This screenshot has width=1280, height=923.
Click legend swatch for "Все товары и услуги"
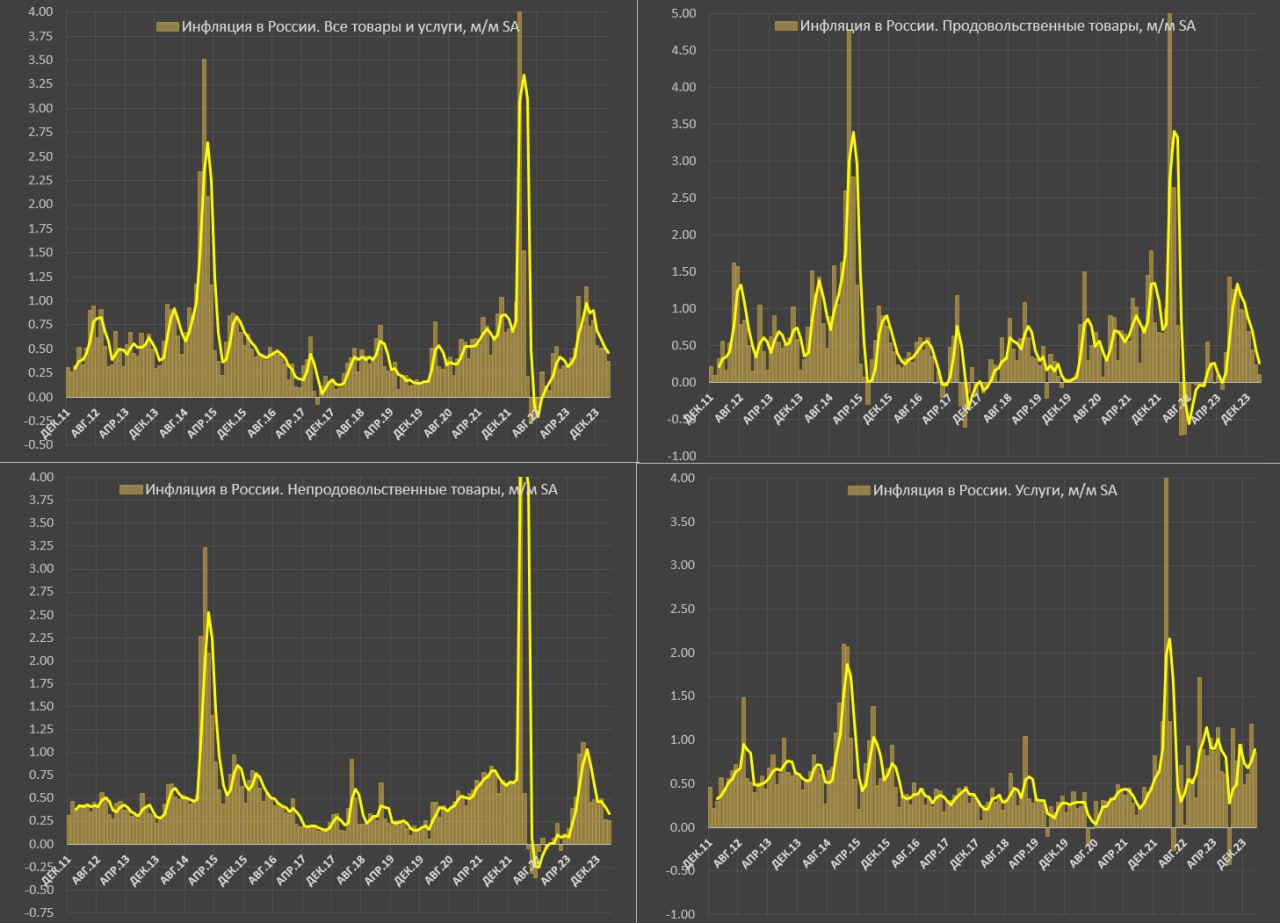(x=167, y=27)
